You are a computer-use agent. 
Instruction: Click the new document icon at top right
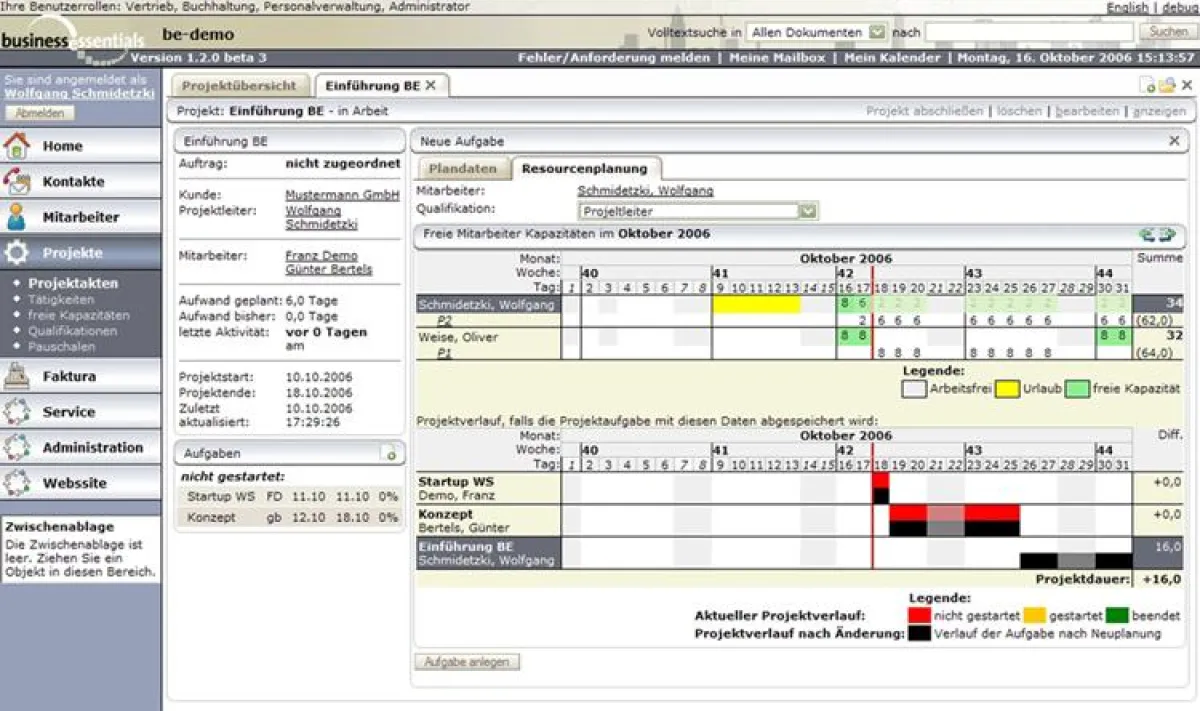coord(1149,86)
